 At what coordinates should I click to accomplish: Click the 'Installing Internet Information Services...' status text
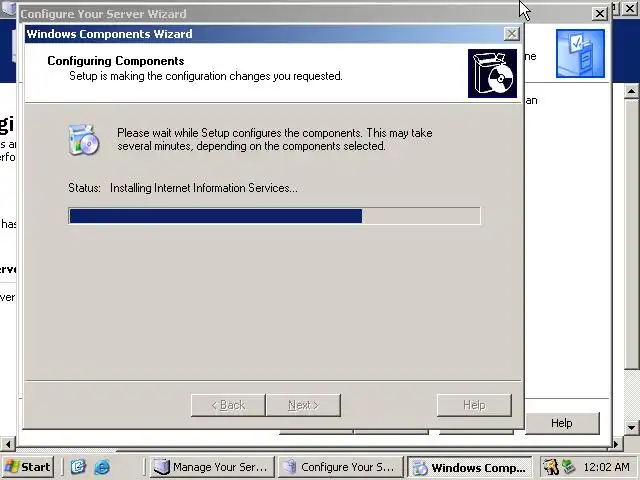click(x=204, y=188)
